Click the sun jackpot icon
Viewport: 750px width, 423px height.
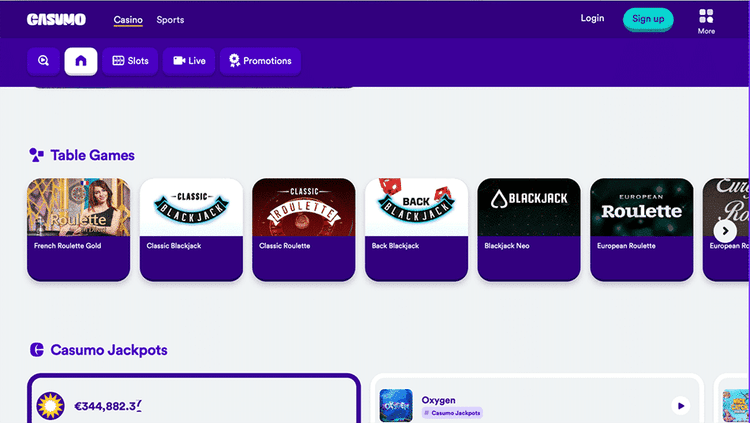pyautogui.click(x=50, y=406)
